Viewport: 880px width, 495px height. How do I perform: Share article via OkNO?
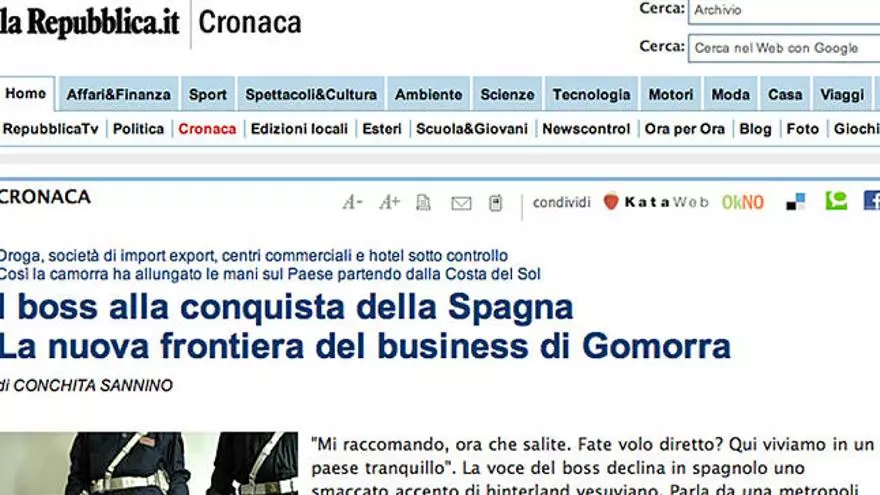742,202
